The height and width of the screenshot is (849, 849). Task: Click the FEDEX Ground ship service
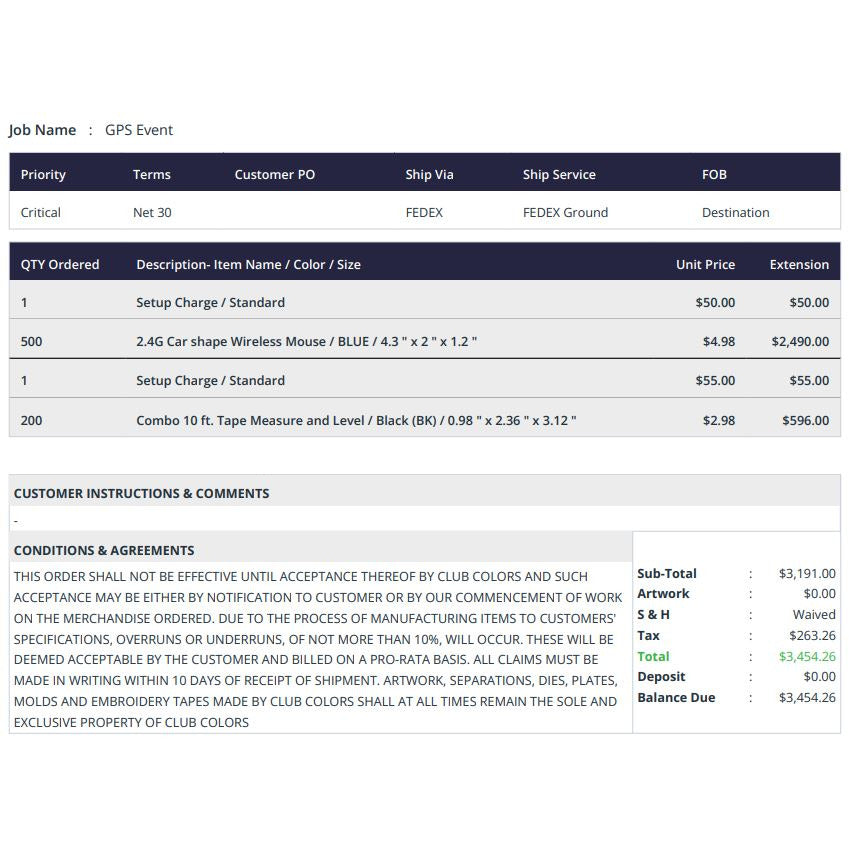(x=565, y=212)
